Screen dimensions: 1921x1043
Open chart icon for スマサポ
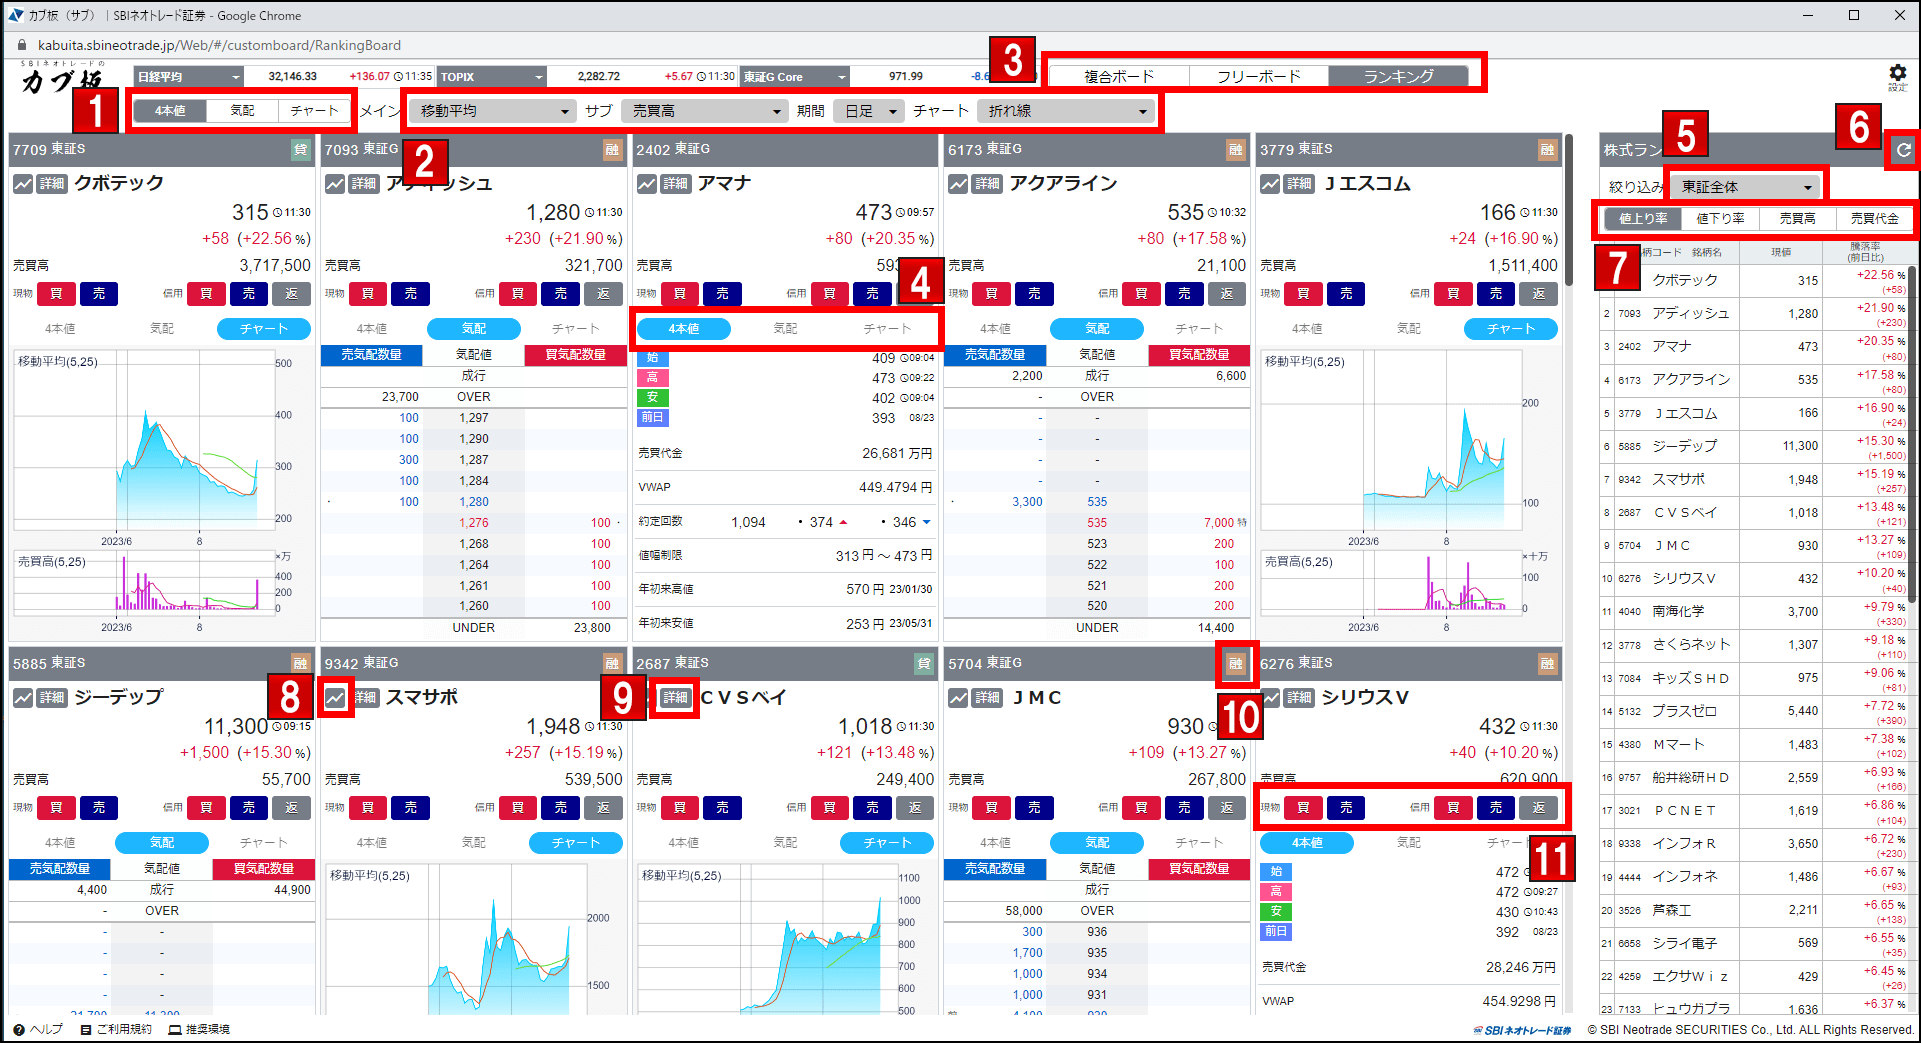335,698
